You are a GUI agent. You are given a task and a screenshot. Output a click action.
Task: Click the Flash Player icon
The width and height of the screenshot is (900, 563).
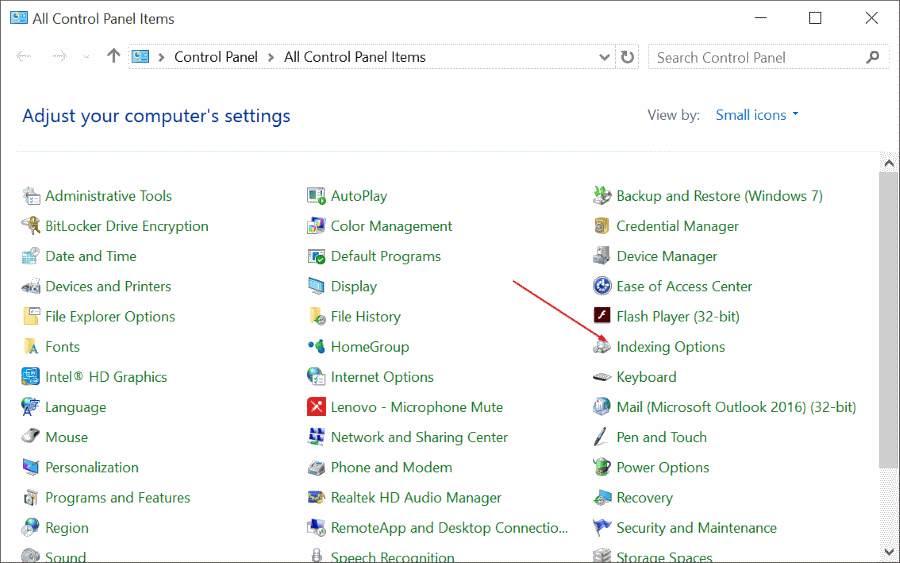pyautogui.click(x=602, y=316)
